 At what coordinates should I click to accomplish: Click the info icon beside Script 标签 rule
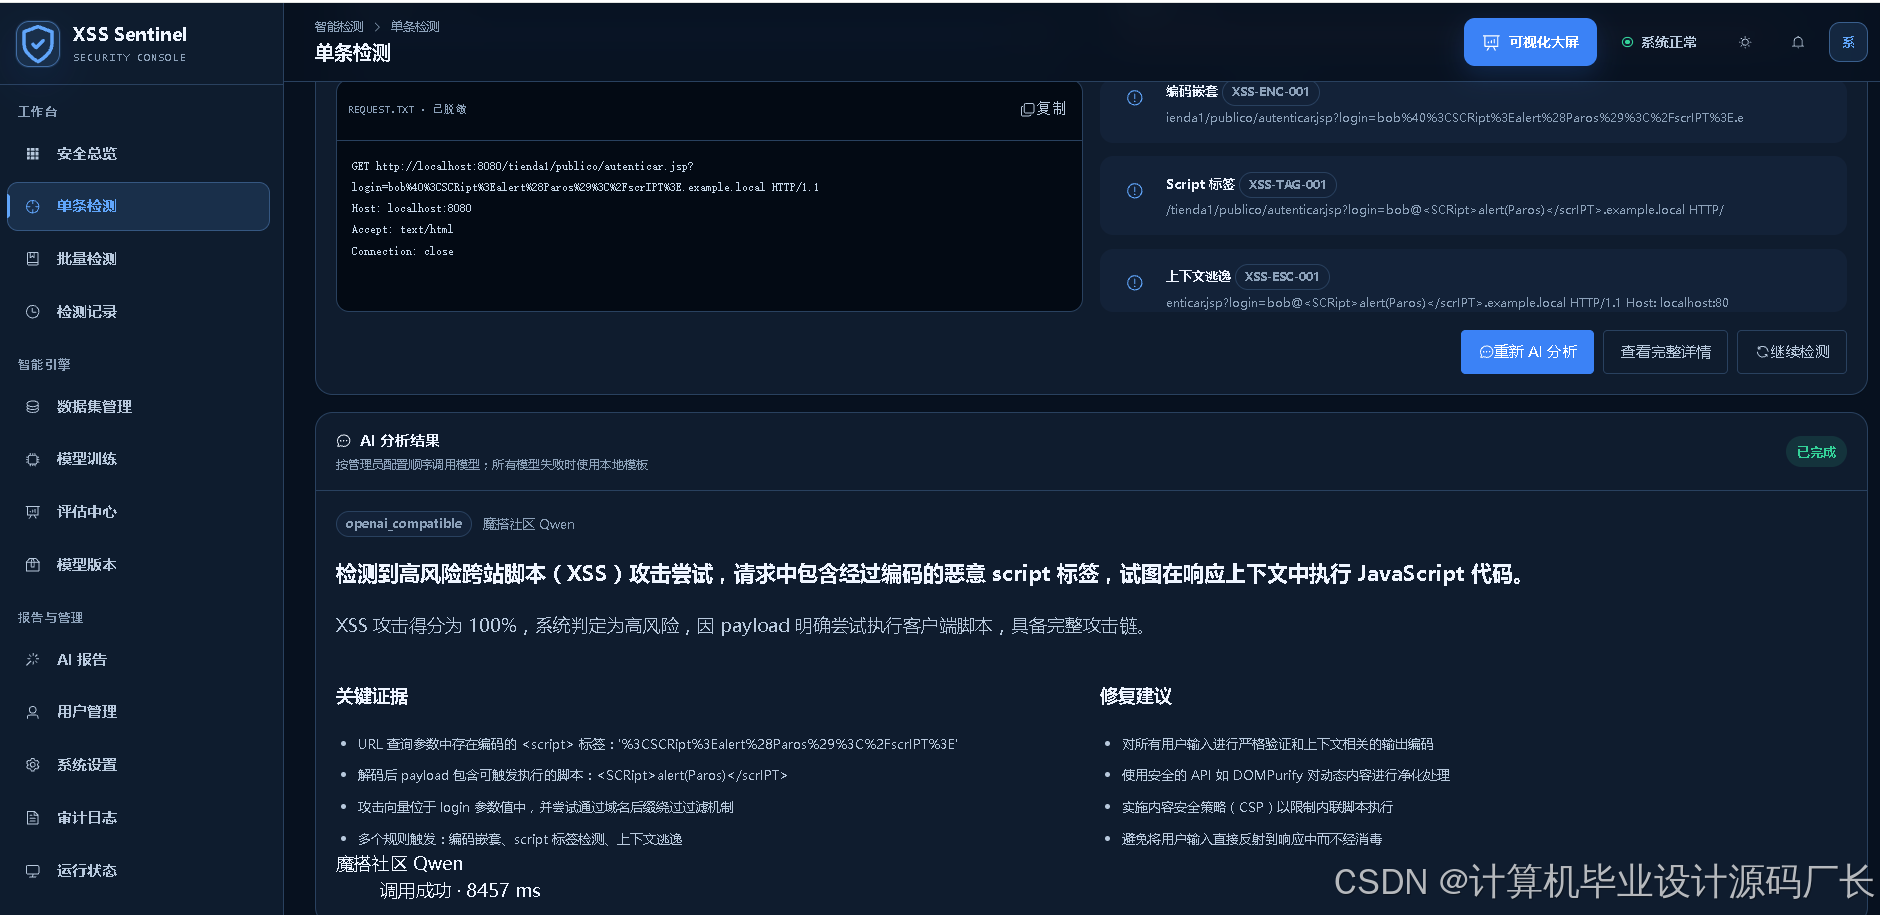pyautogui.click(x=1135, y=191)
